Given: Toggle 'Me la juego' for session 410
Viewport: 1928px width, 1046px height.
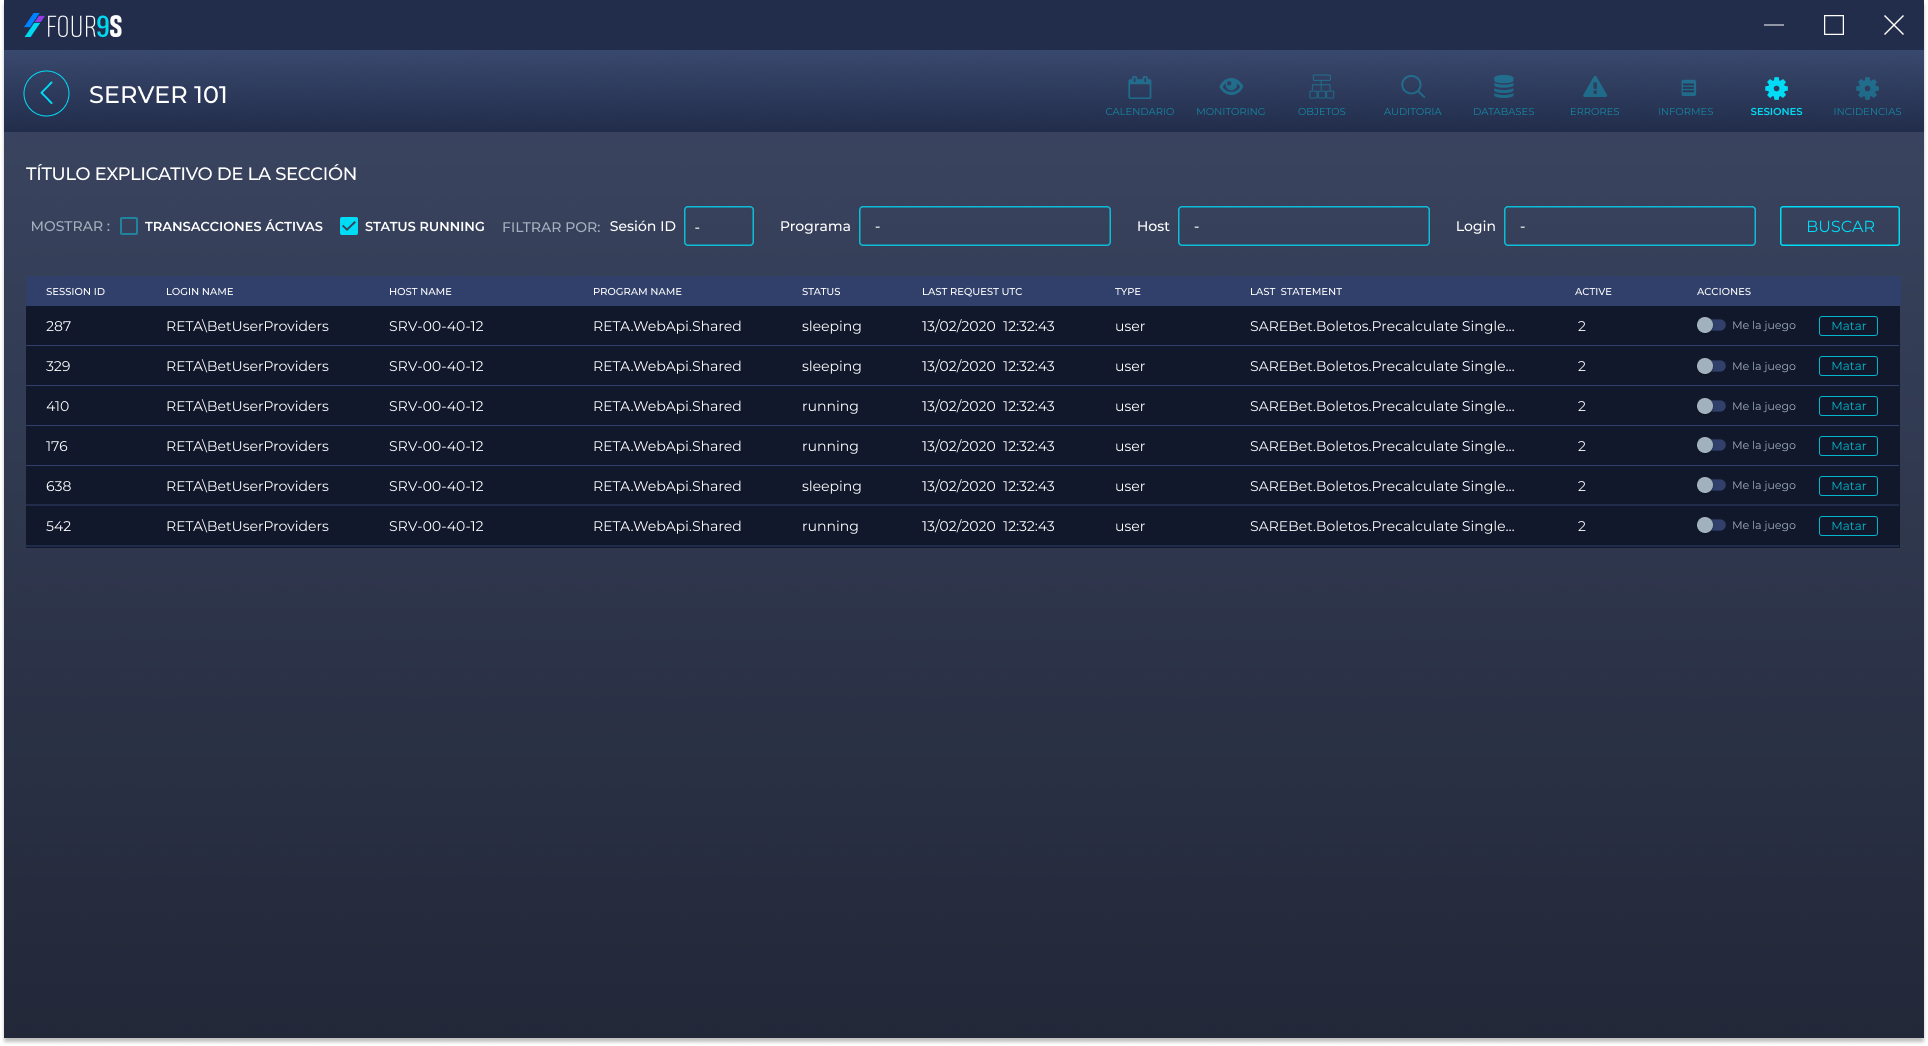Looking at the screenshot, I should pyautogui.click(x=1710, y=406).
